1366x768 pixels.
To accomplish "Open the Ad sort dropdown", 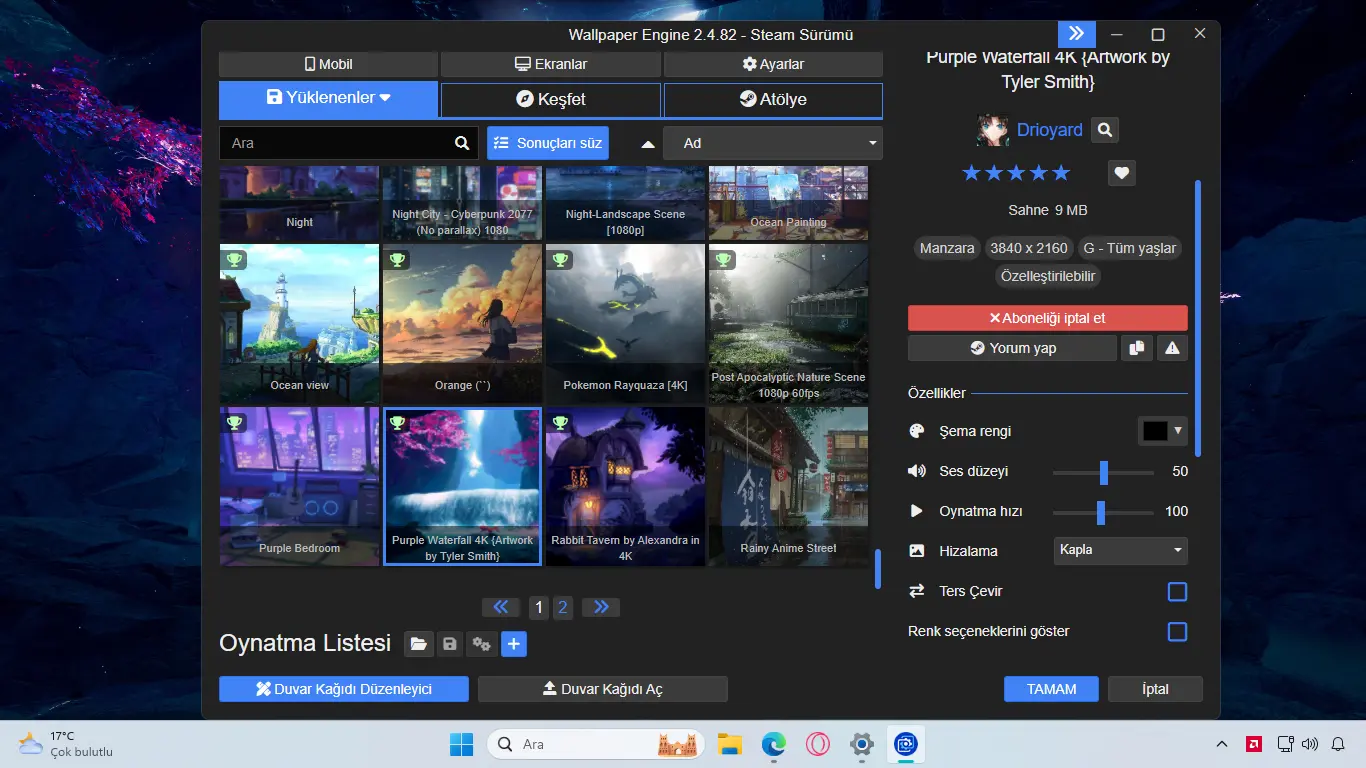I will point(773,143).
